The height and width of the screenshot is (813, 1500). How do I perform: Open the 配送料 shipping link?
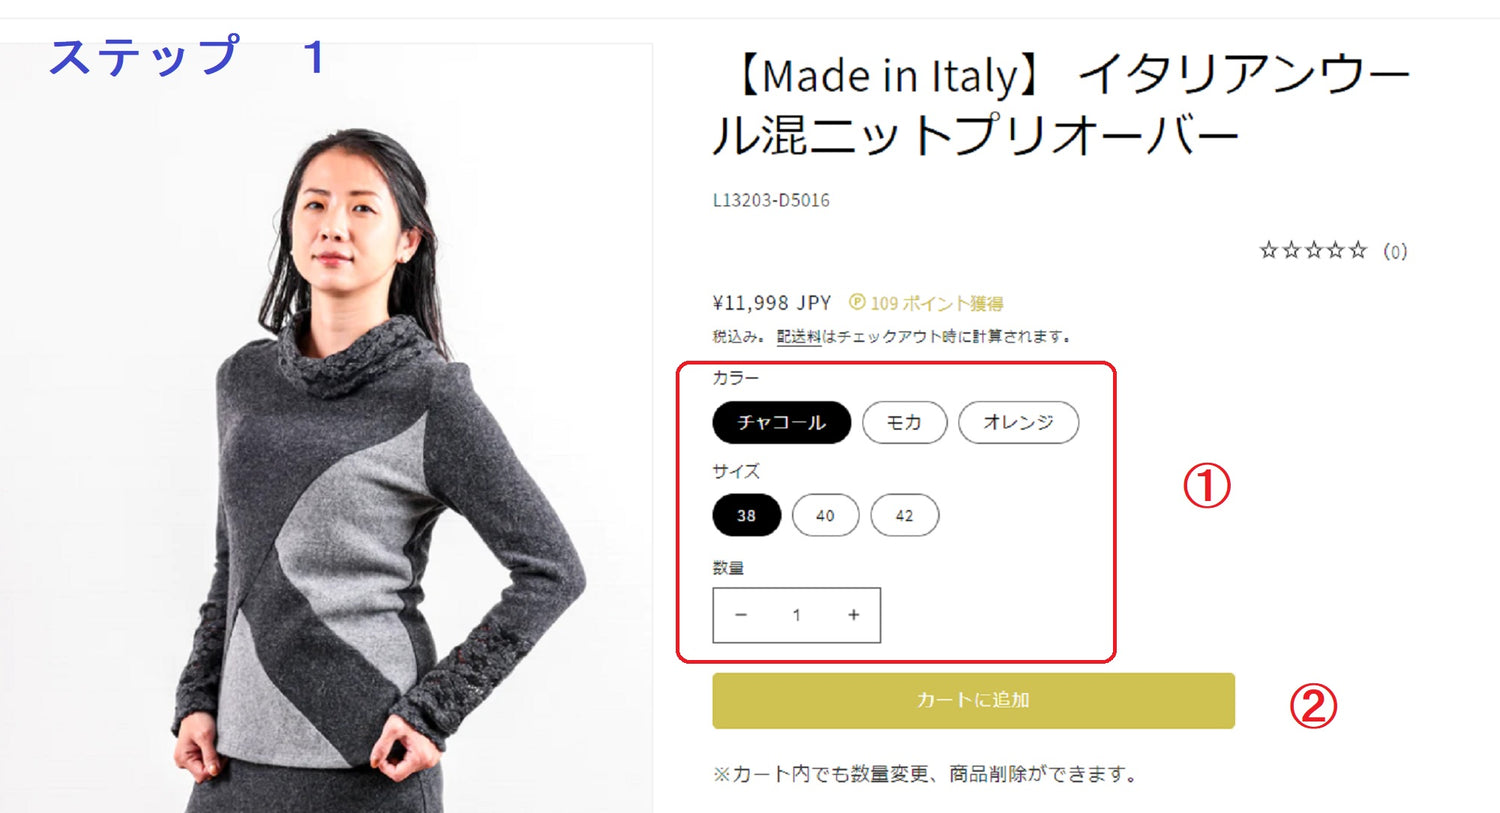point(798,337)
